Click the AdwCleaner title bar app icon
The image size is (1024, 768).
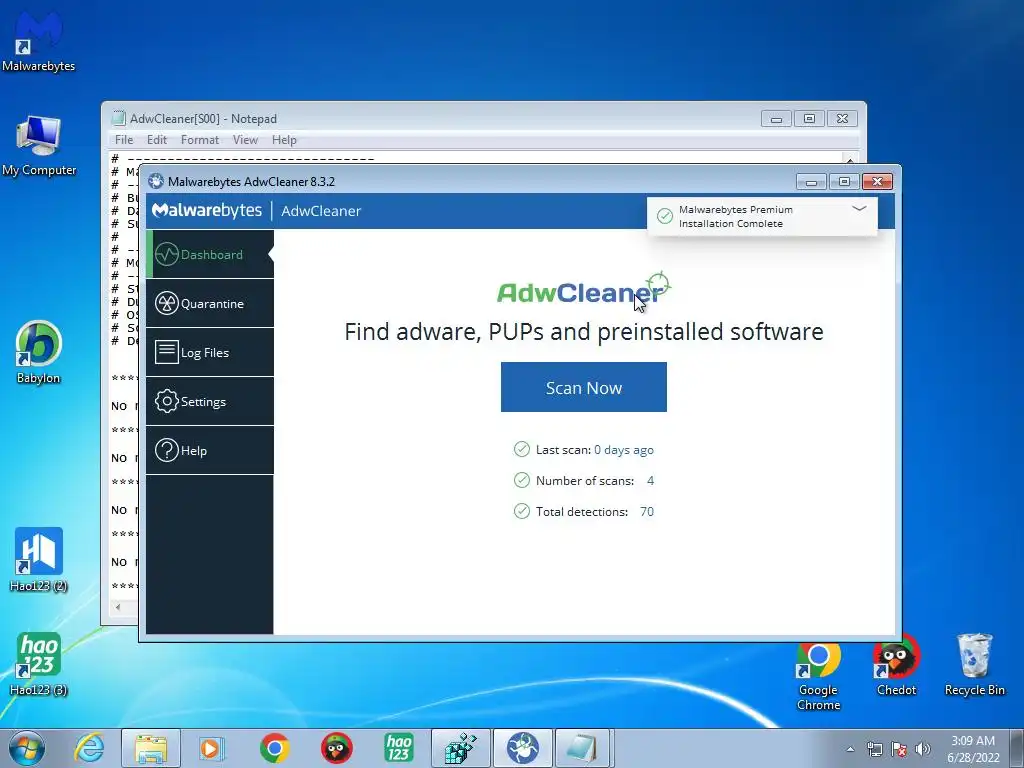(155, 181)
